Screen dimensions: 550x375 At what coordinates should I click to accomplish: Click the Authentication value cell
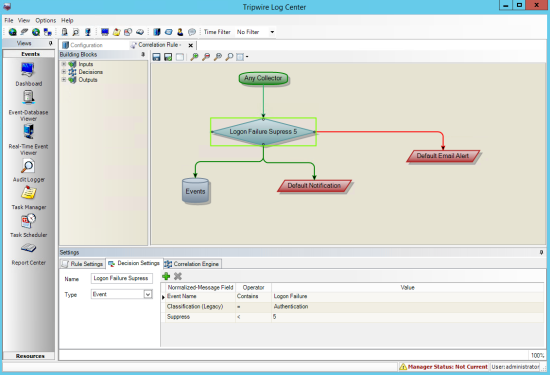click(x=408, y=307)
